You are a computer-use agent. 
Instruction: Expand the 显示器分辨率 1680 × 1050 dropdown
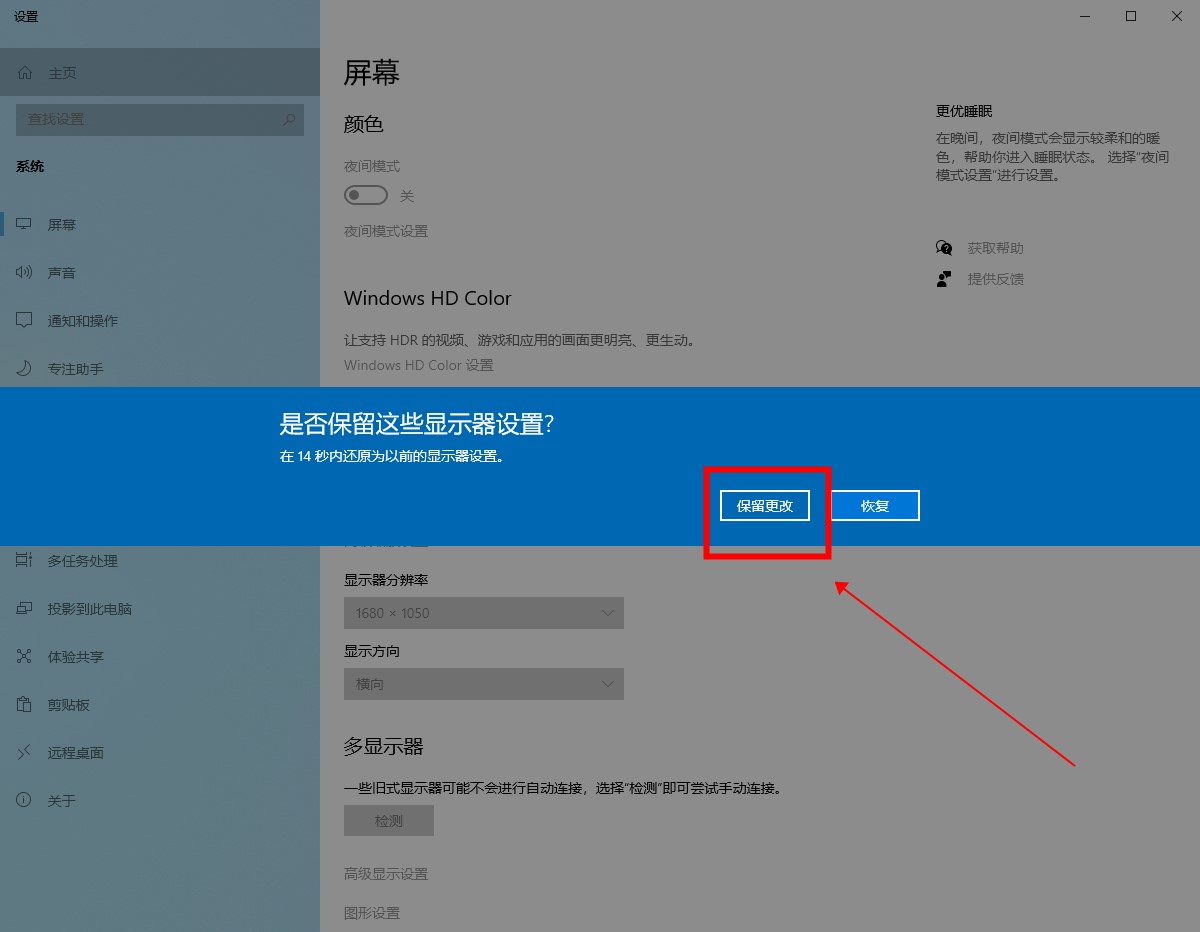click(484, 613)
